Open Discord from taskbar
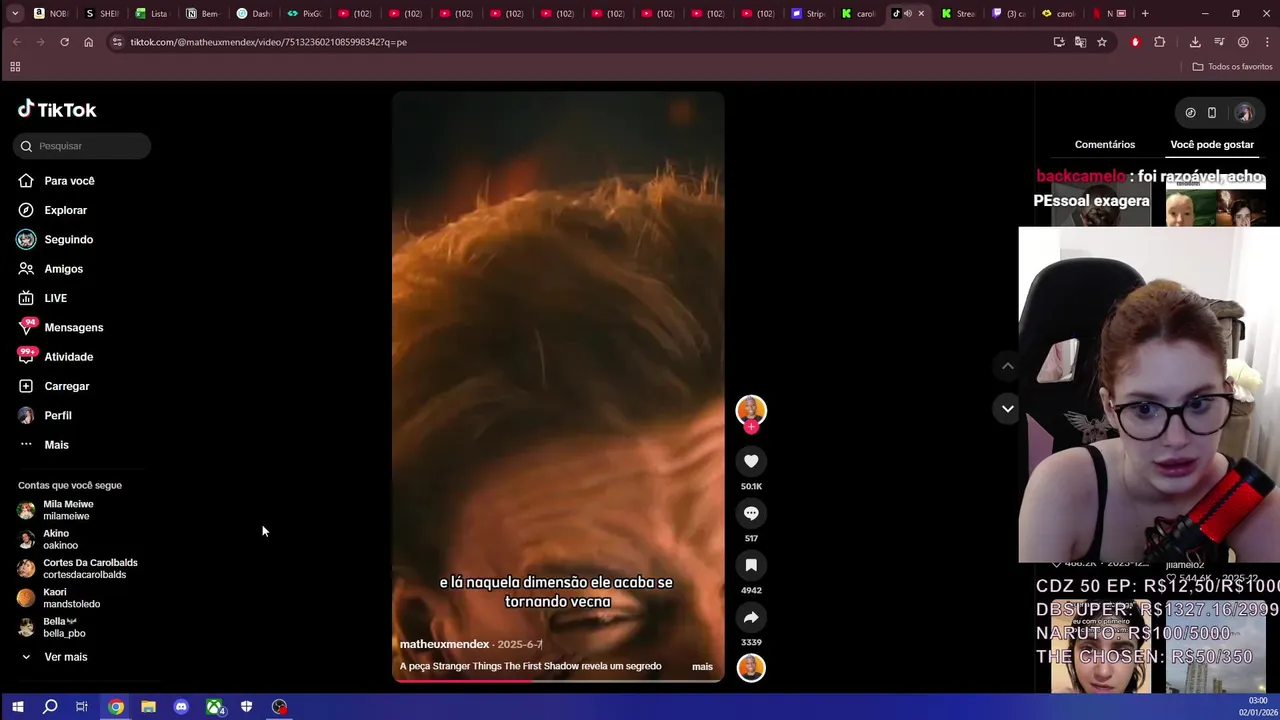Image resolution: width=1280 pixels, height=720 pixels. tap(181, 707)
